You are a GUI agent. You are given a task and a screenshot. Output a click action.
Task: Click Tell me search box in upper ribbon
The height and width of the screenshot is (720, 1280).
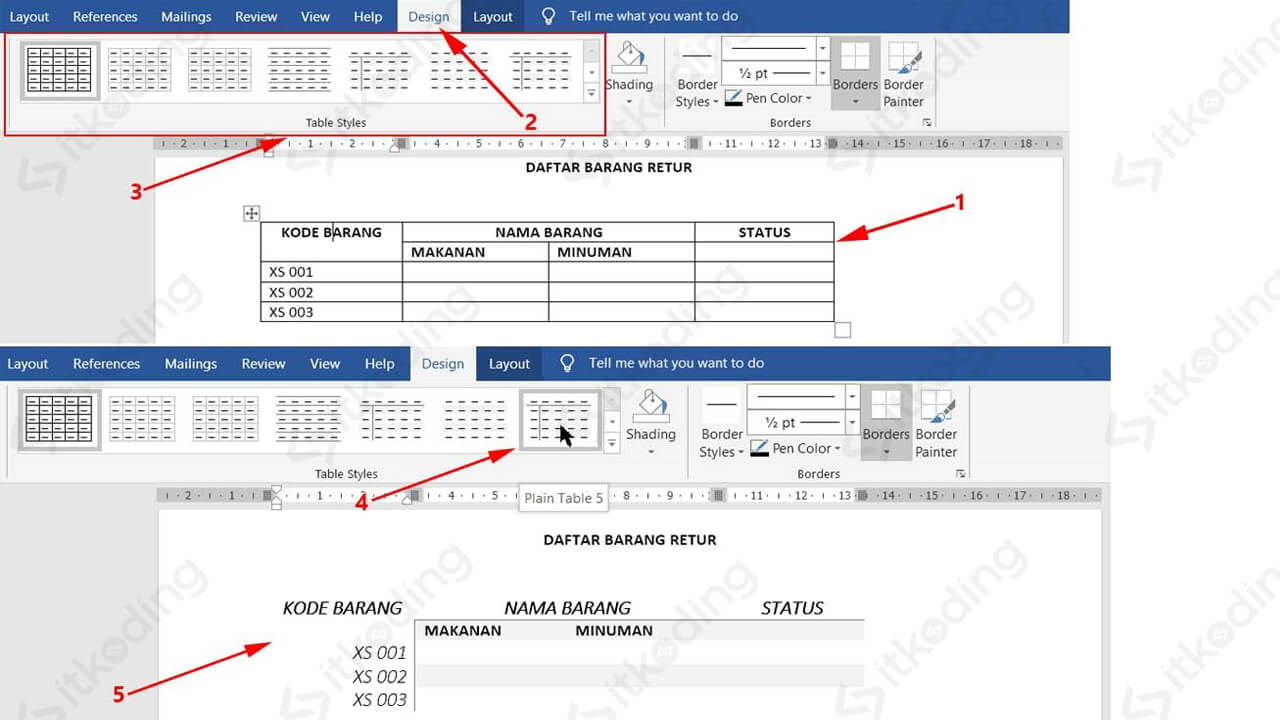(x=640, y=16)
